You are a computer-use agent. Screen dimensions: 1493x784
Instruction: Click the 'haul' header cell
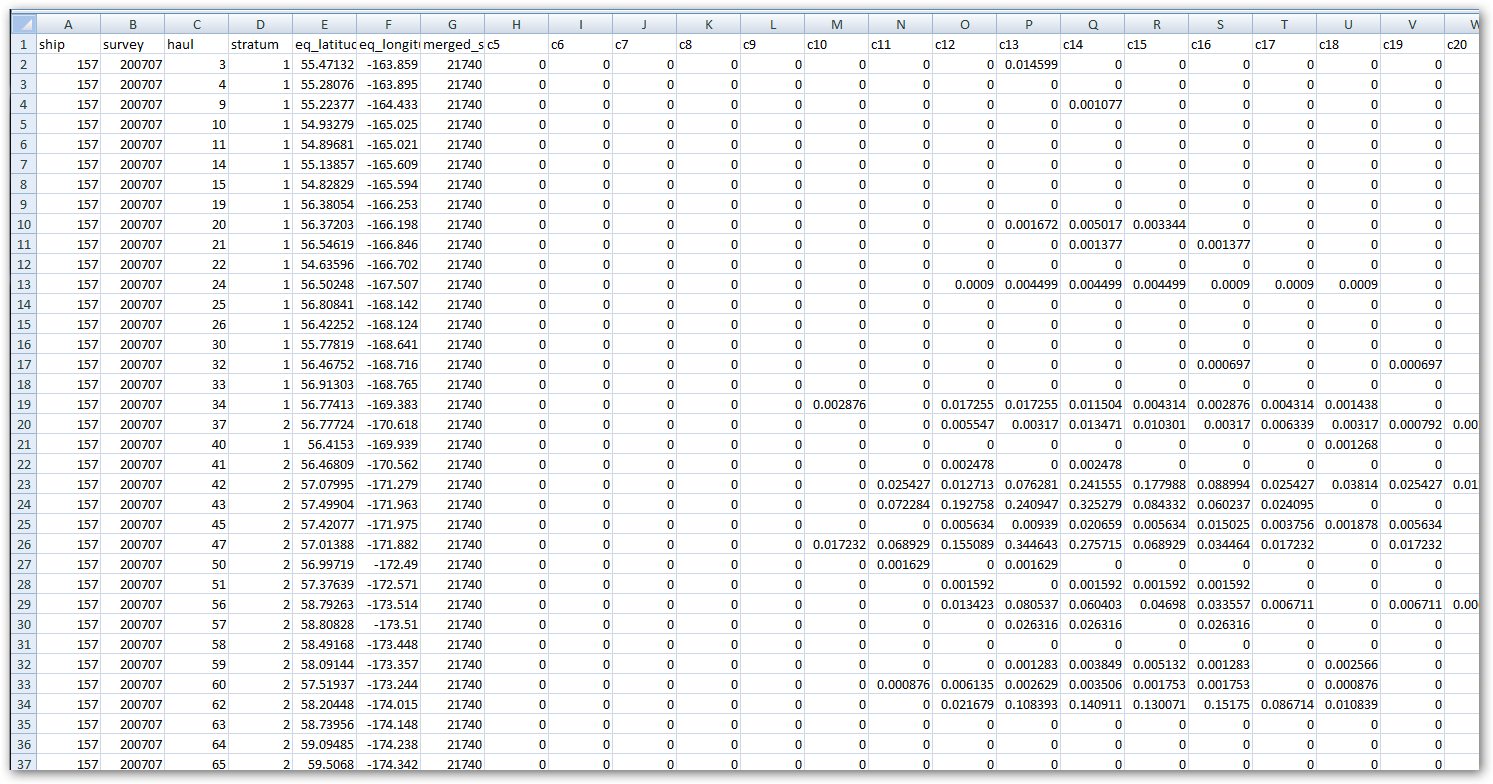click(196, 44)
